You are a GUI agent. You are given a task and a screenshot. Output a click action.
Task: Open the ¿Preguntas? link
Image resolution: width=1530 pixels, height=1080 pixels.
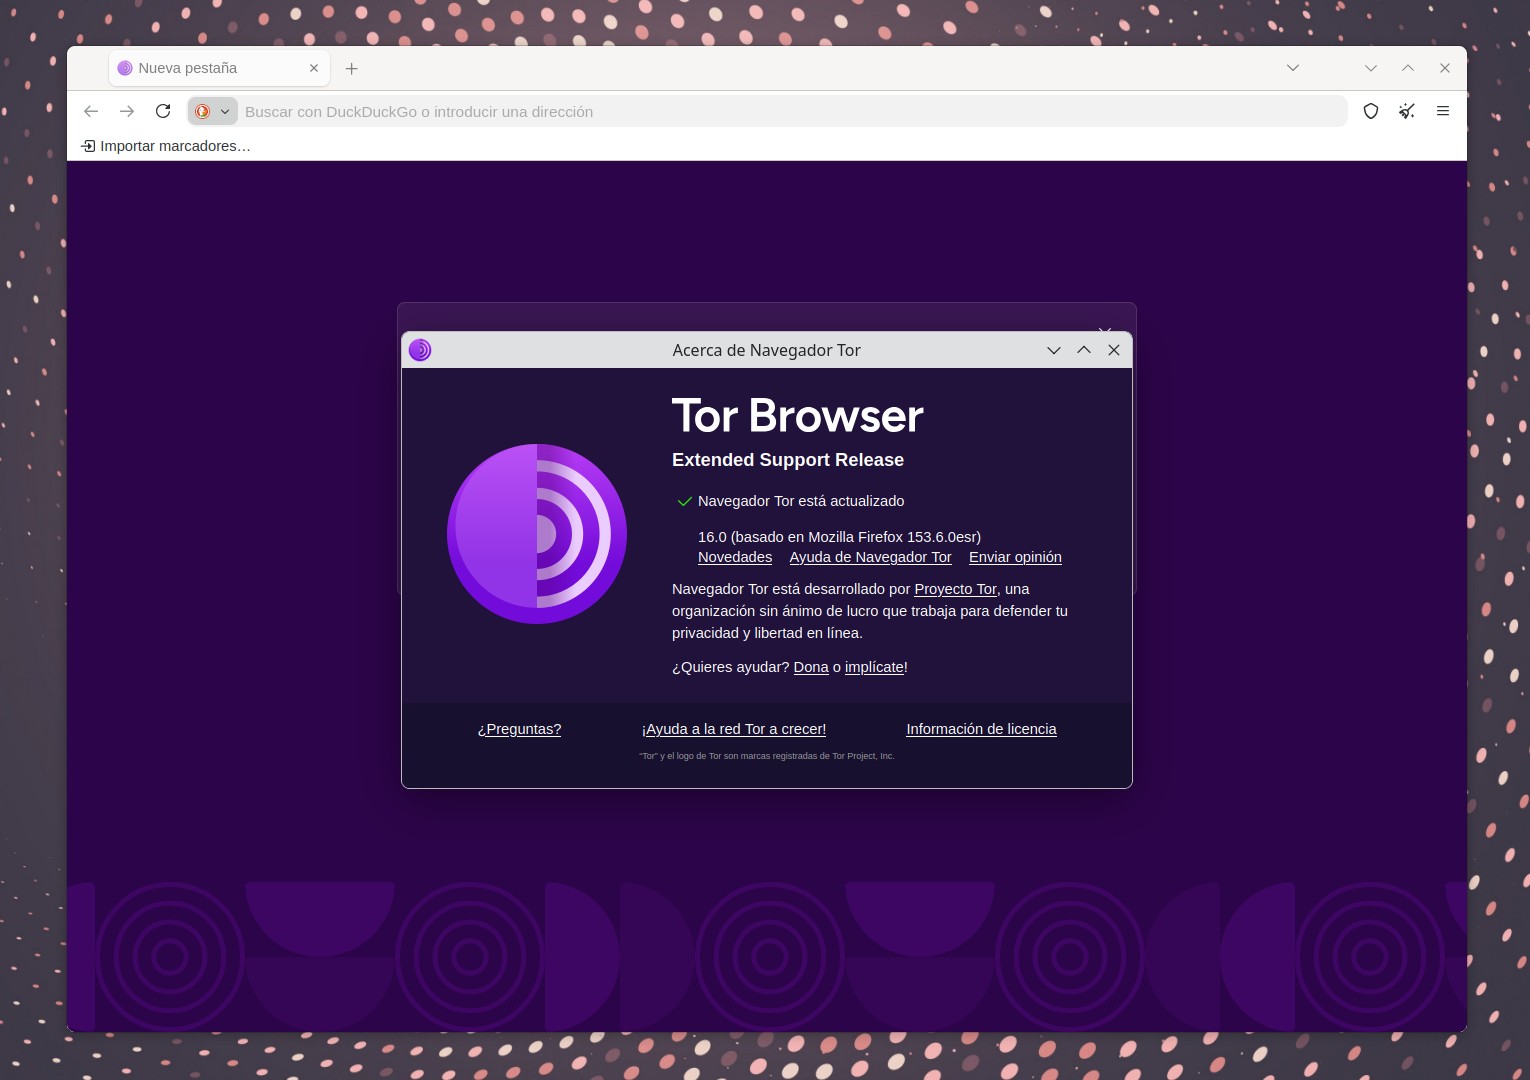point(519,729)
